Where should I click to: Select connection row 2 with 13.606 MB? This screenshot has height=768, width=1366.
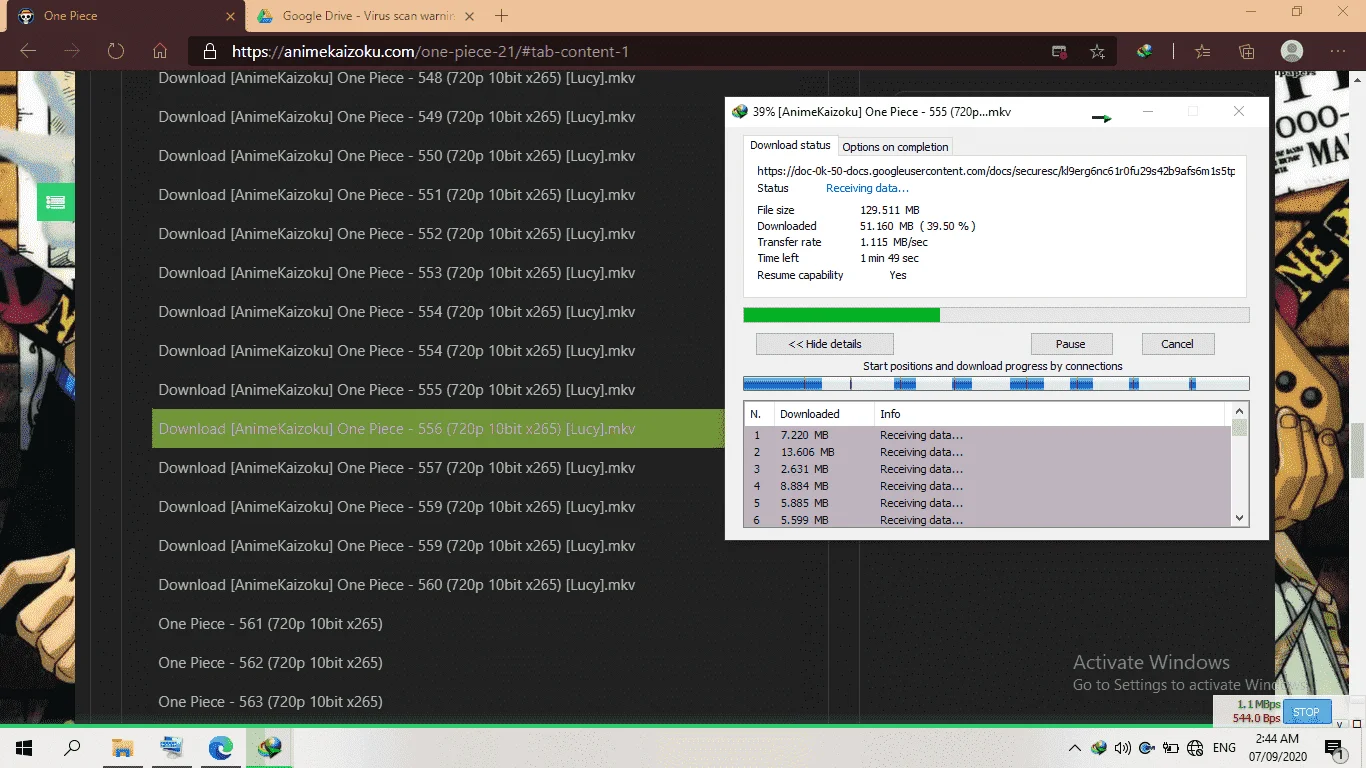pos(988,452)
